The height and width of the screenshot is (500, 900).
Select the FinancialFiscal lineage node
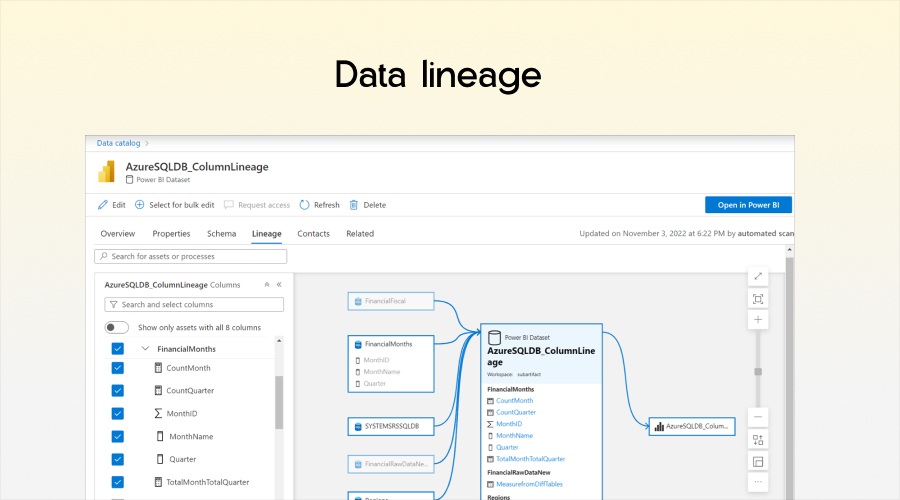click(x=391, y=301)
